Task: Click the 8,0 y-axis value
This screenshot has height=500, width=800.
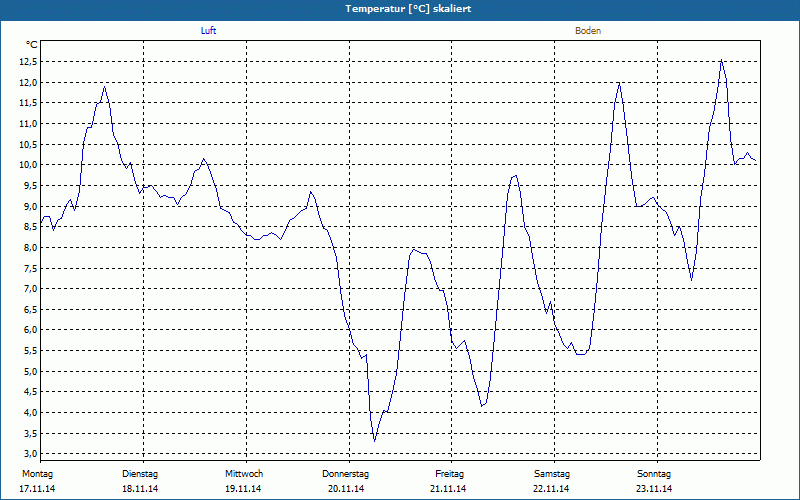Action: 31,248
